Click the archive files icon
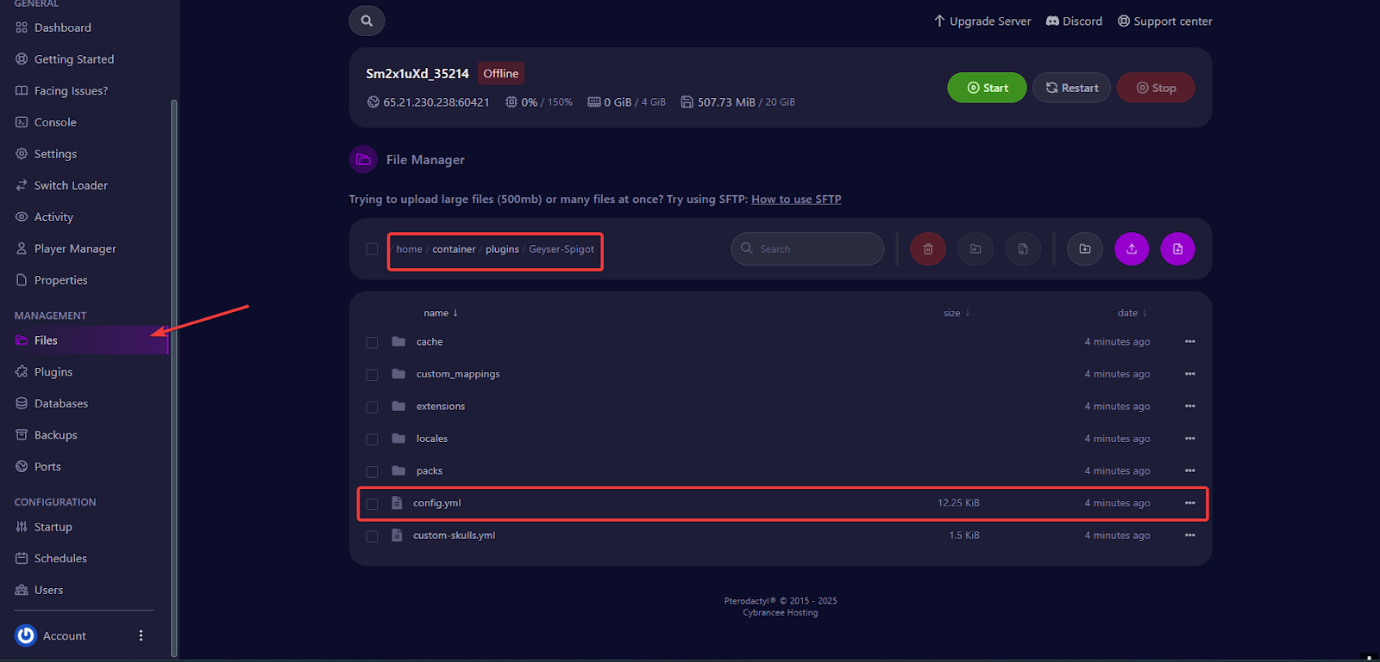The height and width of the screenshot is (662, 1380). (1022, 249)
